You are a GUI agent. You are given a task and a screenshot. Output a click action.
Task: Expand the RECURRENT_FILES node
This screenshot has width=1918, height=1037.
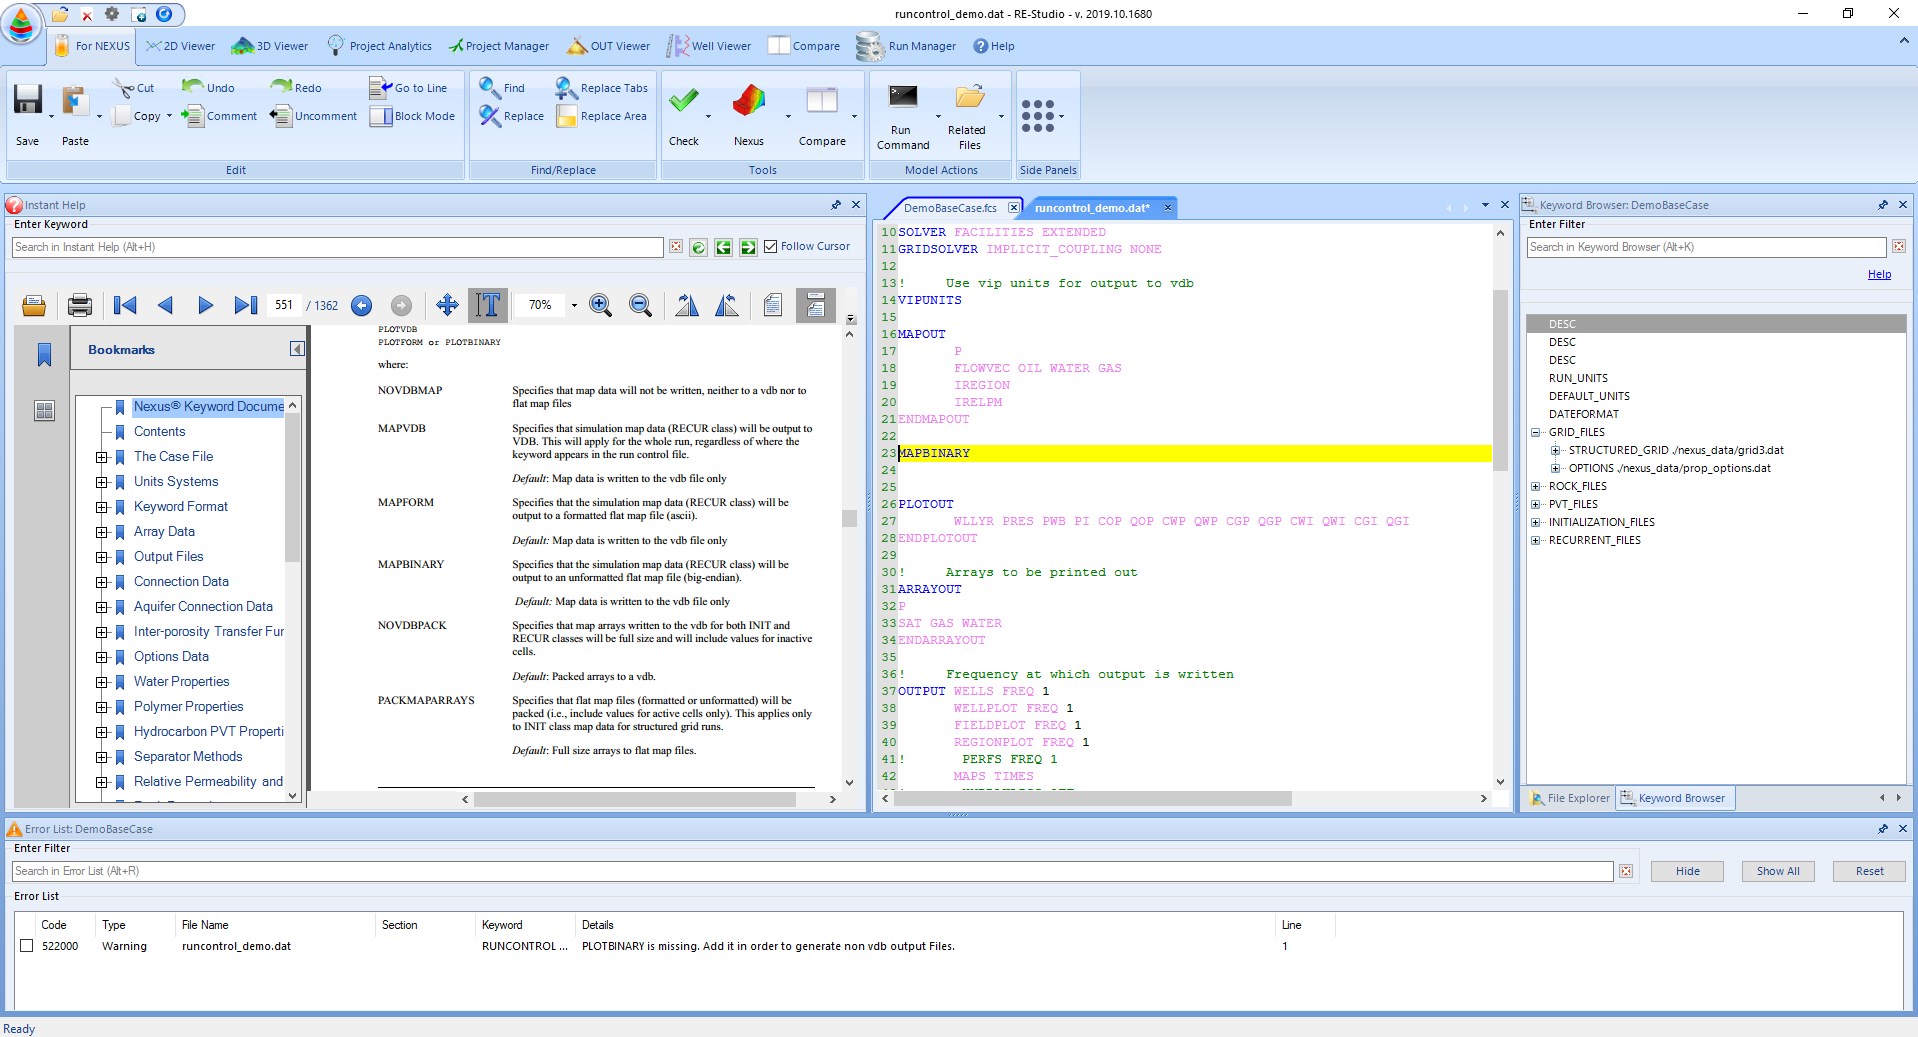pyautogui.click(x=1535, y=540)
